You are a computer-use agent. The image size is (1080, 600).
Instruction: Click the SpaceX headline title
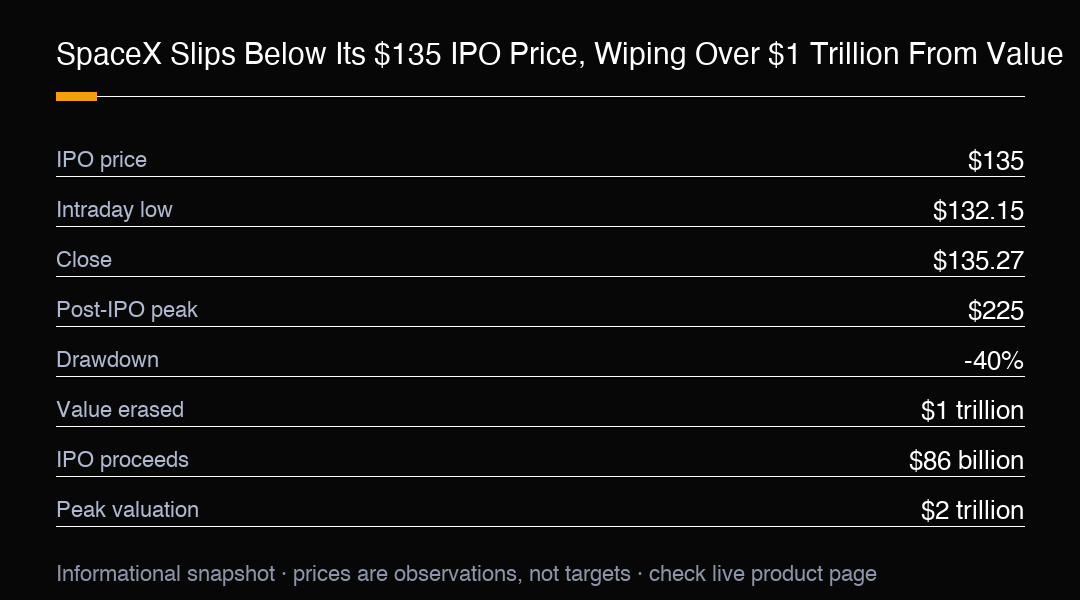559,54
